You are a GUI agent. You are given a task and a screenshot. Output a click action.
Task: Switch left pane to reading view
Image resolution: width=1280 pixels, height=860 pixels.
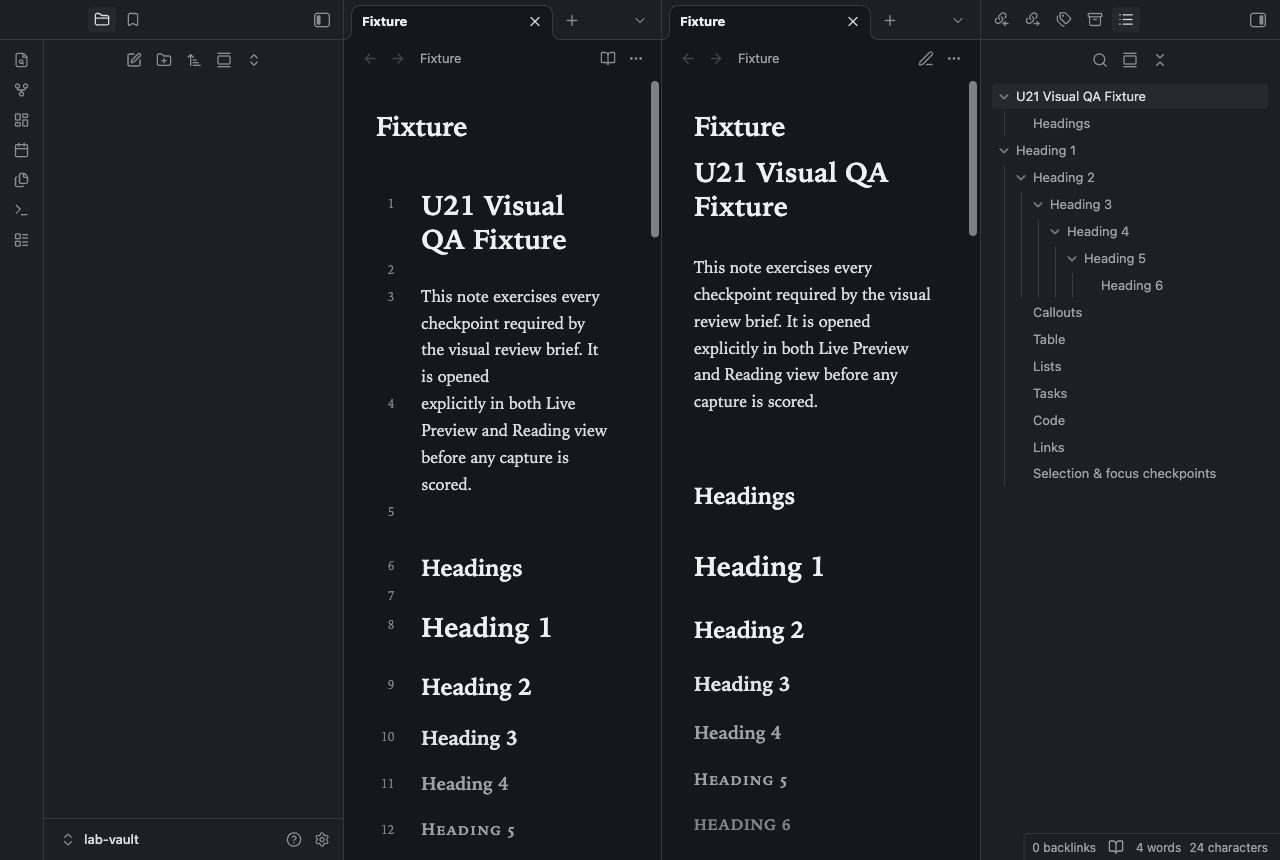click(x=608, y=58)
